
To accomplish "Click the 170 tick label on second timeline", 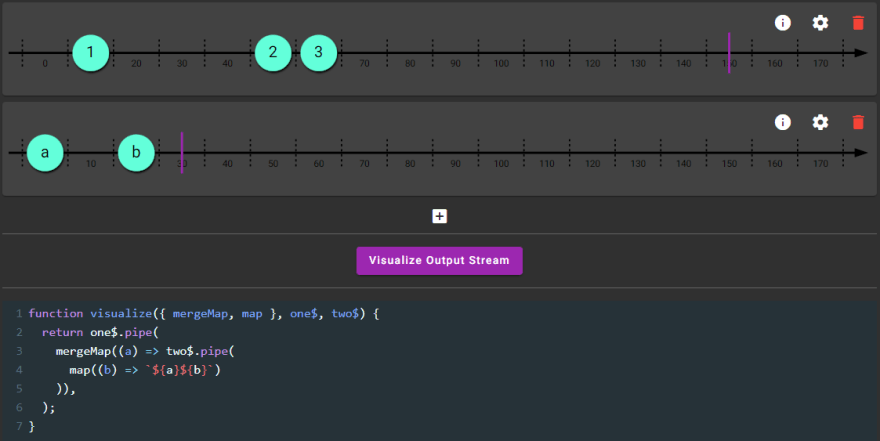I will click(821, 164).
